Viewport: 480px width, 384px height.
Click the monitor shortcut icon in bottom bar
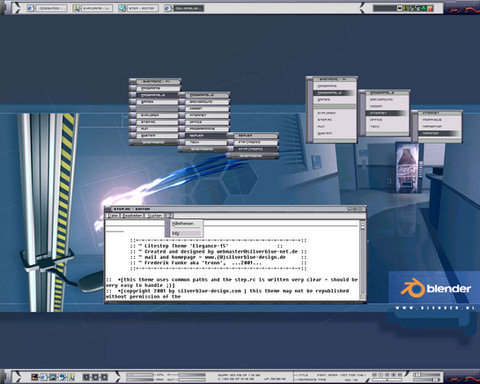(53, 377)
